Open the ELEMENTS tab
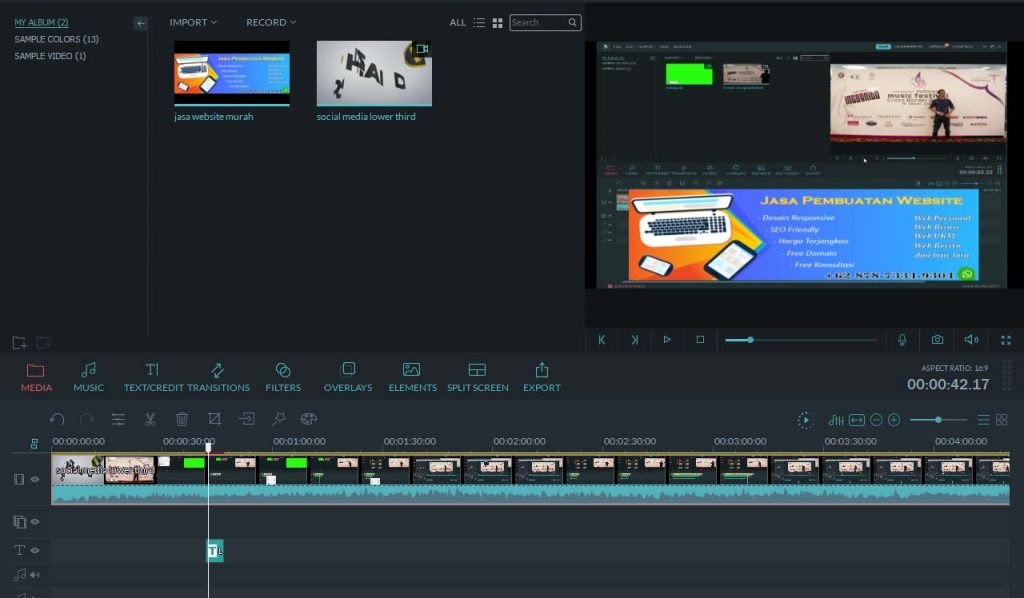Viewport: 1024px width, 598px height. [x=412, y=377]
